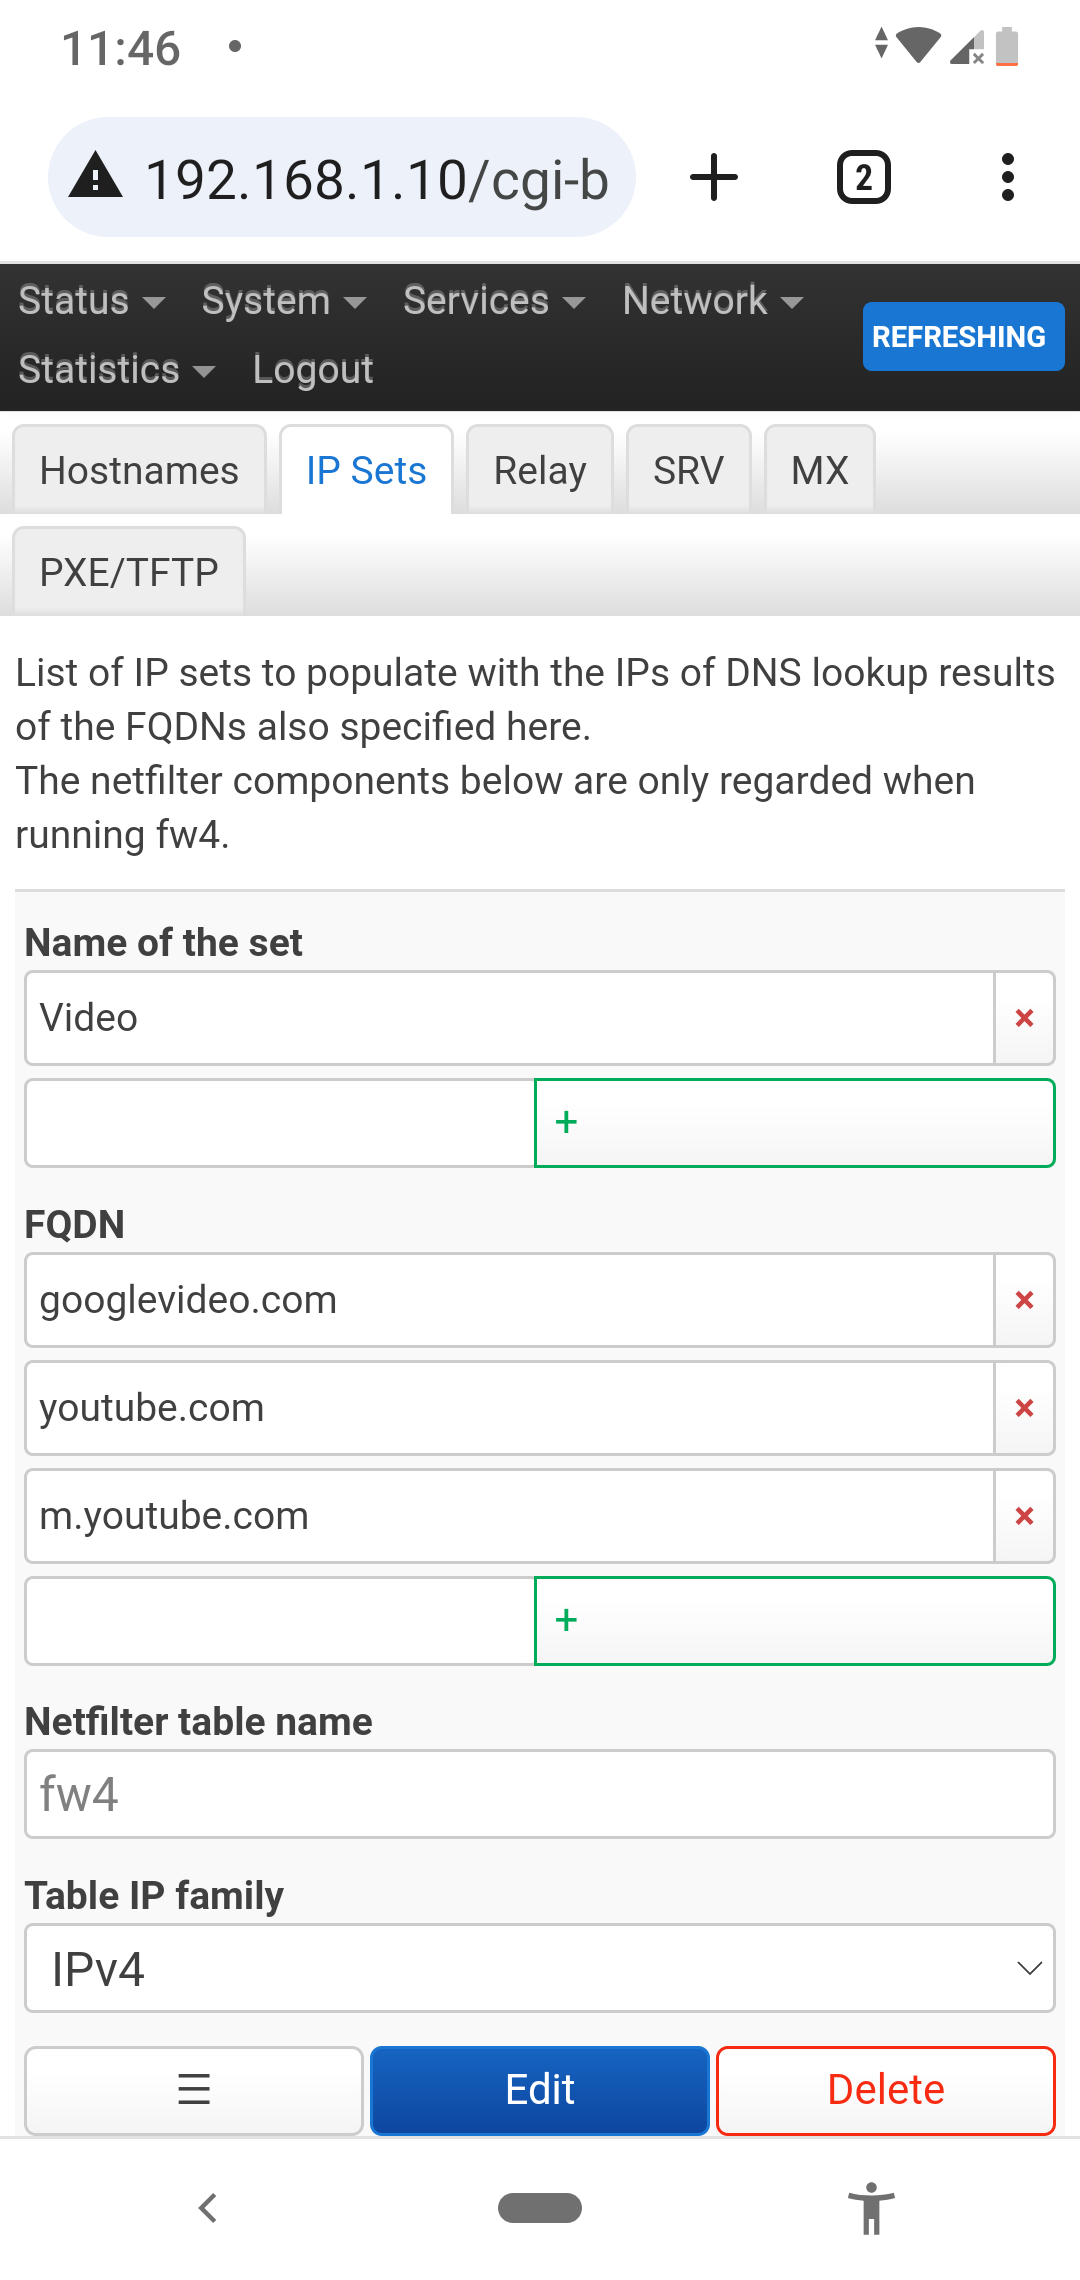The width and height of the screenshot is (1080, 2280).
Task: Expand the Status menu
Action: pos(92,300)
